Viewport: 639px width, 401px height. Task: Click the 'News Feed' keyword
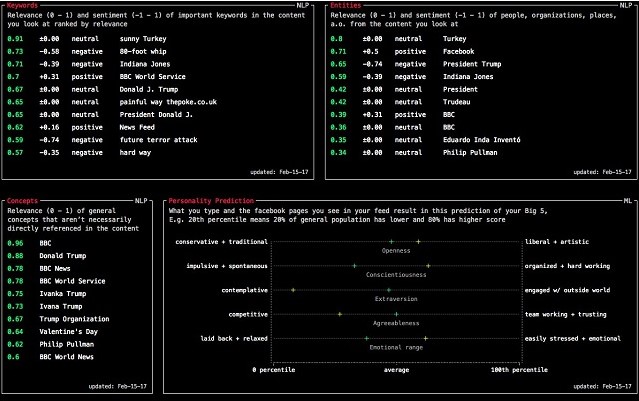click(x=137, y=128)
